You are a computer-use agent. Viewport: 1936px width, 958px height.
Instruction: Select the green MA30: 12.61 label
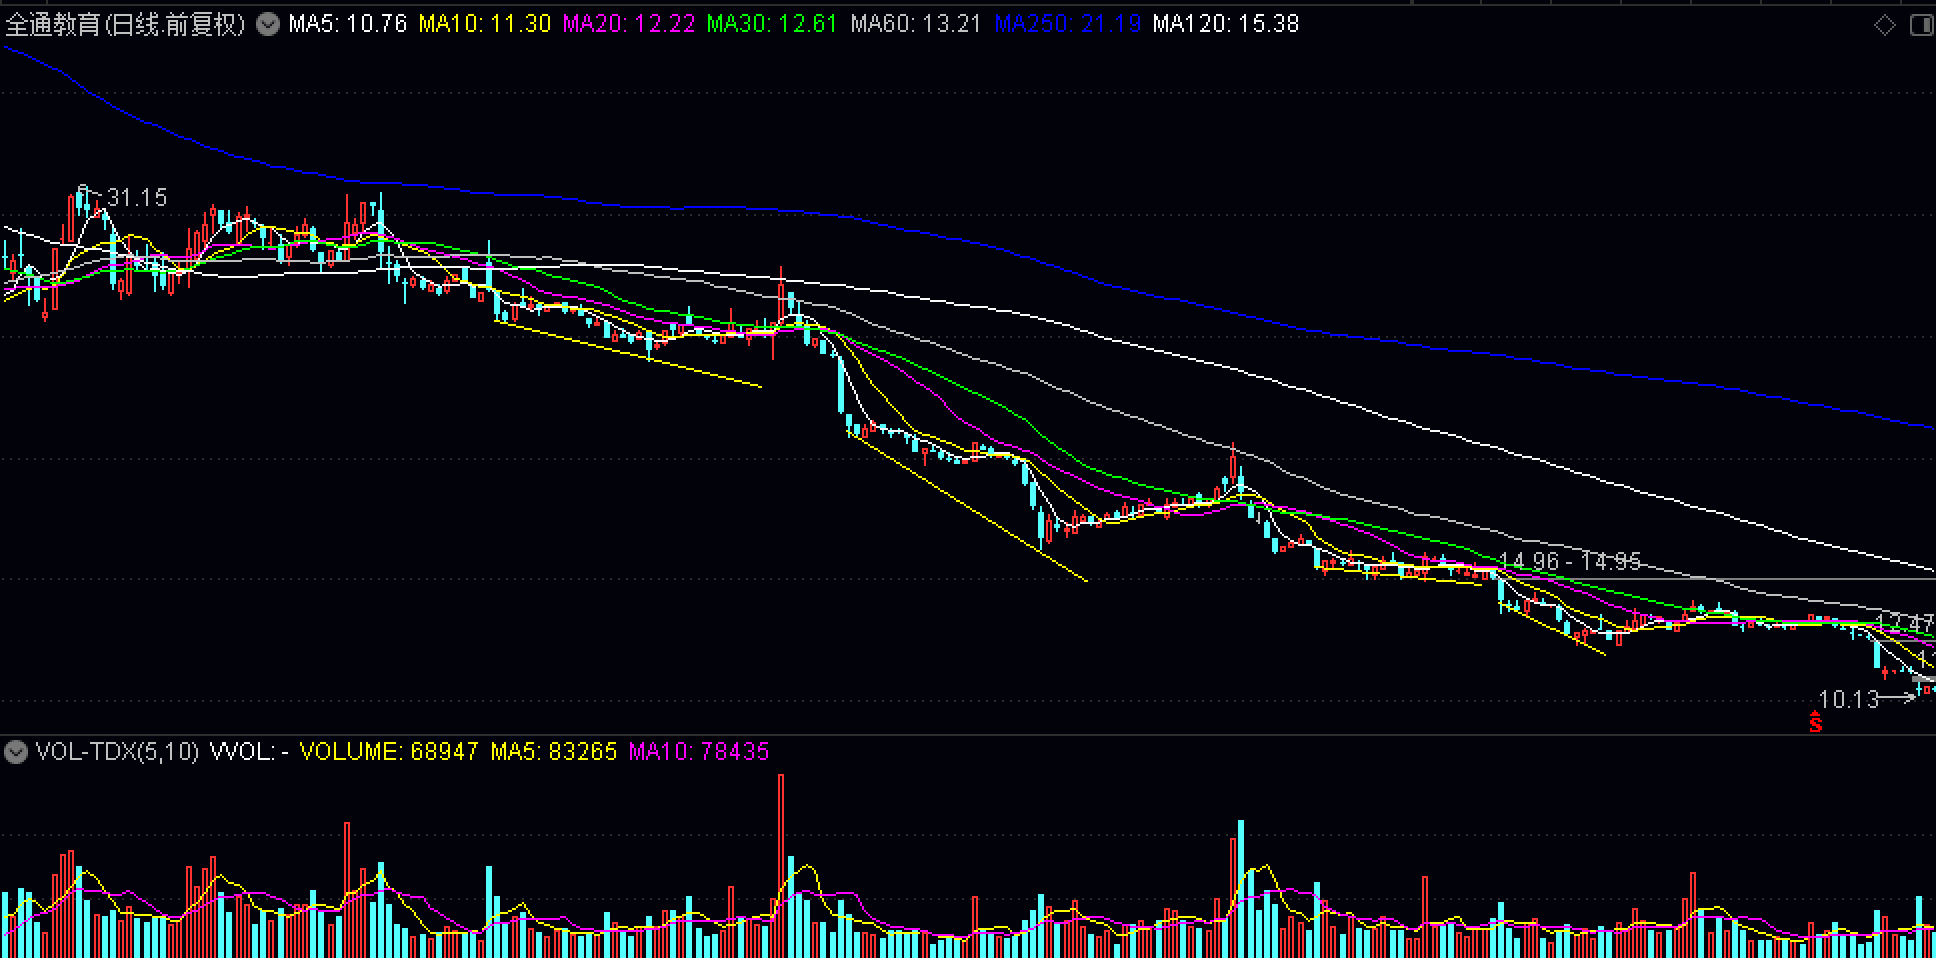[771, 24]
